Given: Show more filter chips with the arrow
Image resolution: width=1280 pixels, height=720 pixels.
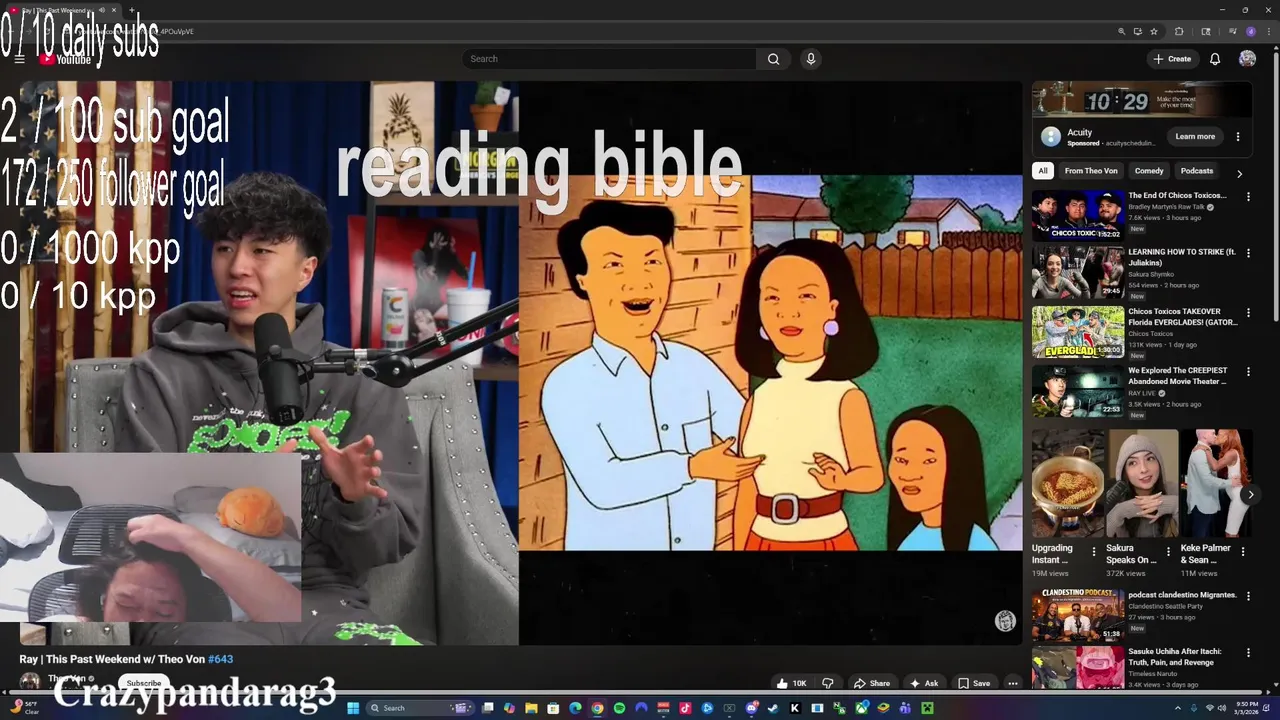Looking at the screenshot, I should (1239, 173).
